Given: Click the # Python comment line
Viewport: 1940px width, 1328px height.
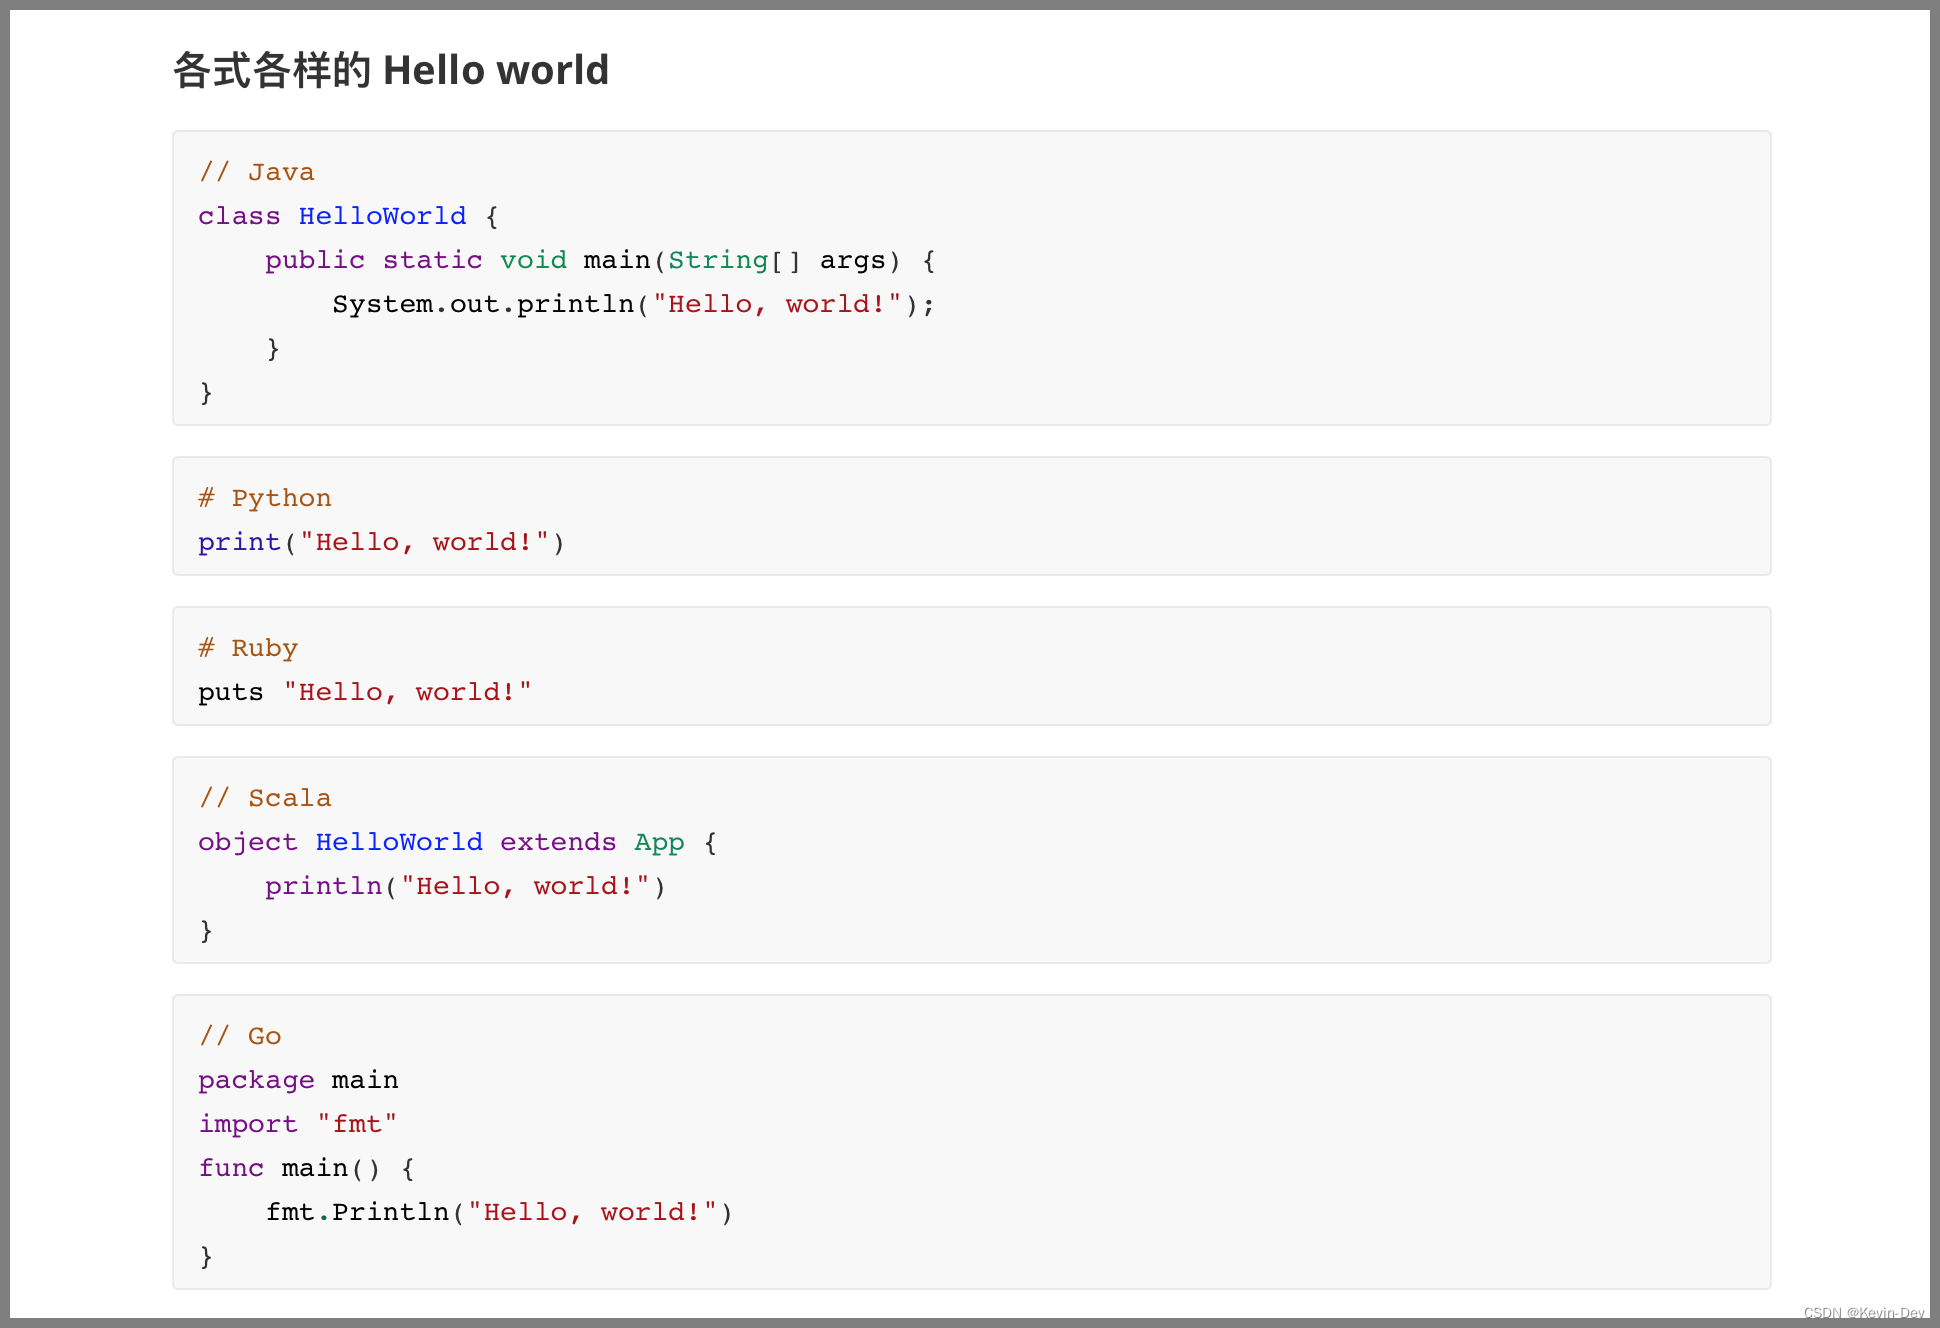Looking at the screenshot, I should coord(264,498).
